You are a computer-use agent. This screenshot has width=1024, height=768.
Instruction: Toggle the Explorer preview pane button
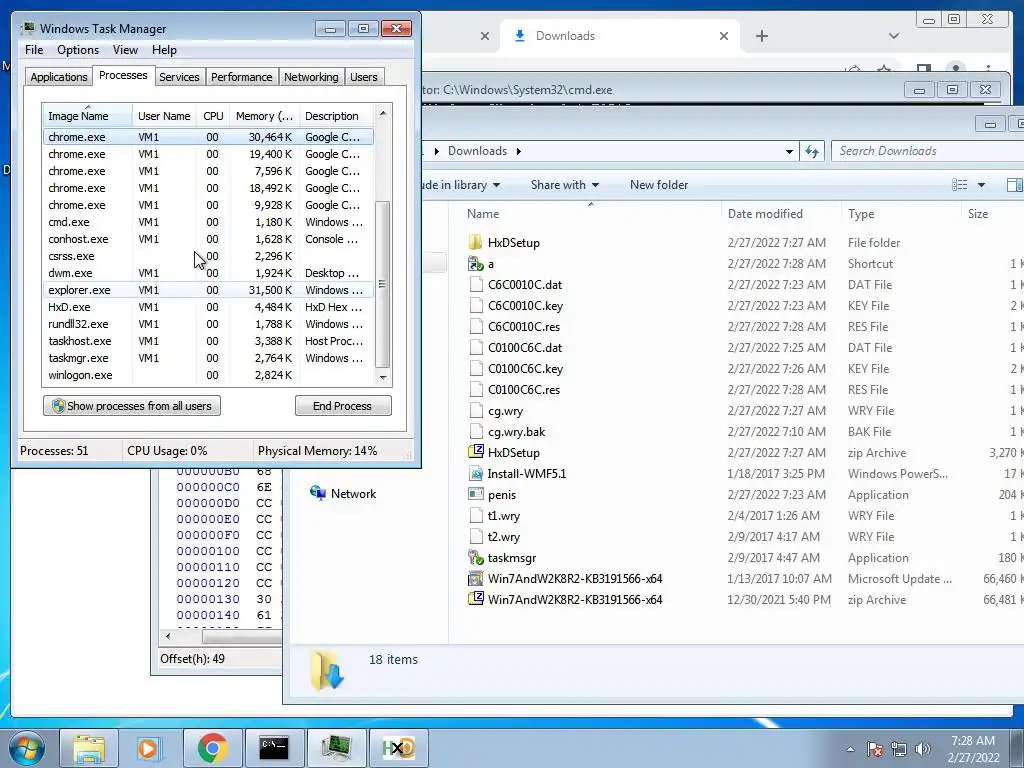tap(1015, 185)
